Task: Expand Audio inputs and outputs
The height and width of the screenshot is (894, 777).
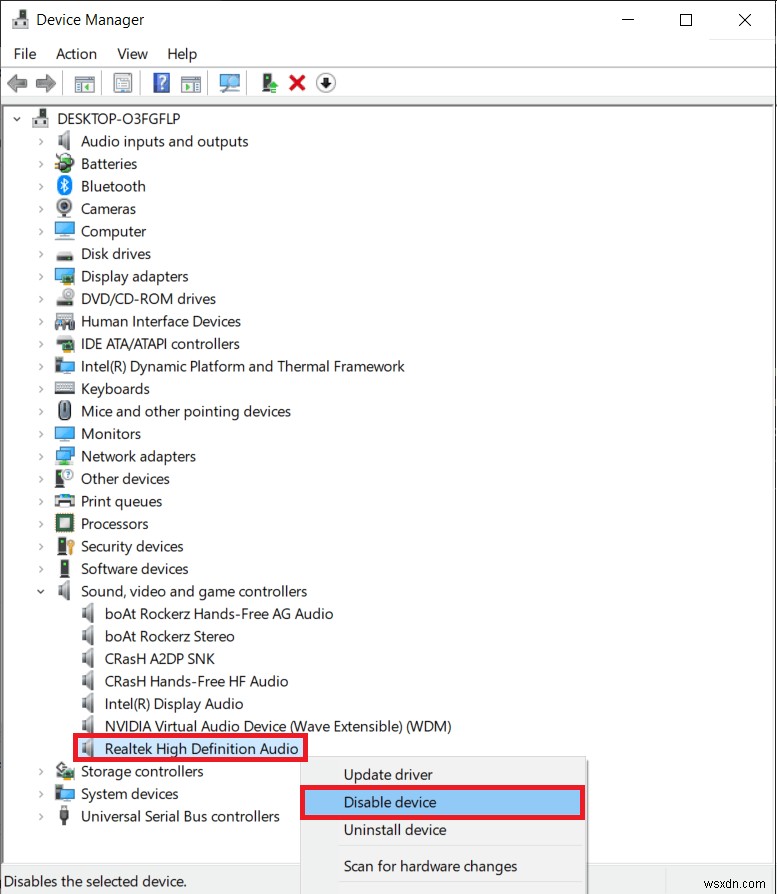Action: [x=40, y=141]
